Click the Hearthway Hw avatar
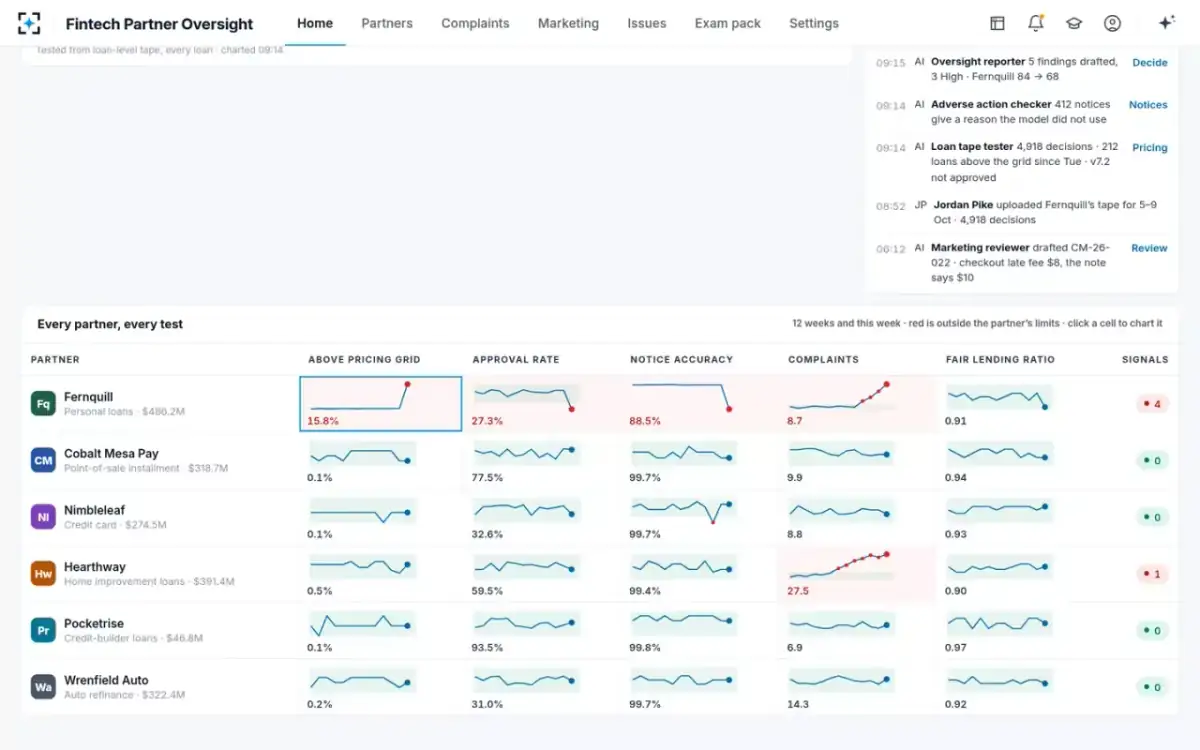 pyautogui.click(x=43, y=574)
